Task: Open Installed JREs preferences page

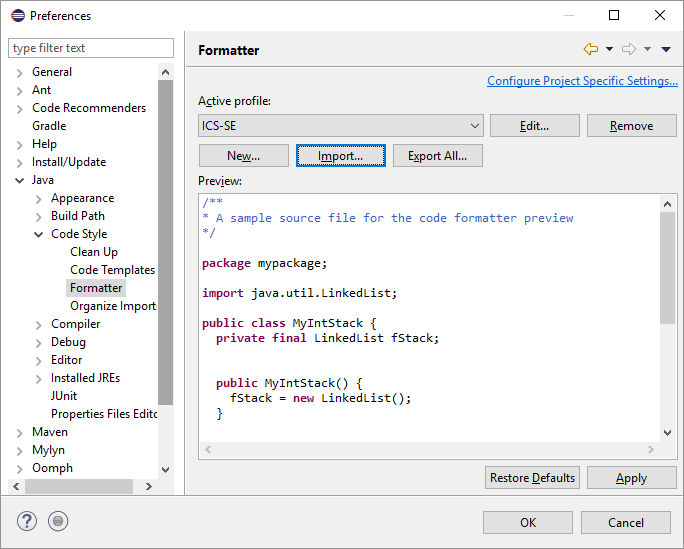Action: pos(85,378)
